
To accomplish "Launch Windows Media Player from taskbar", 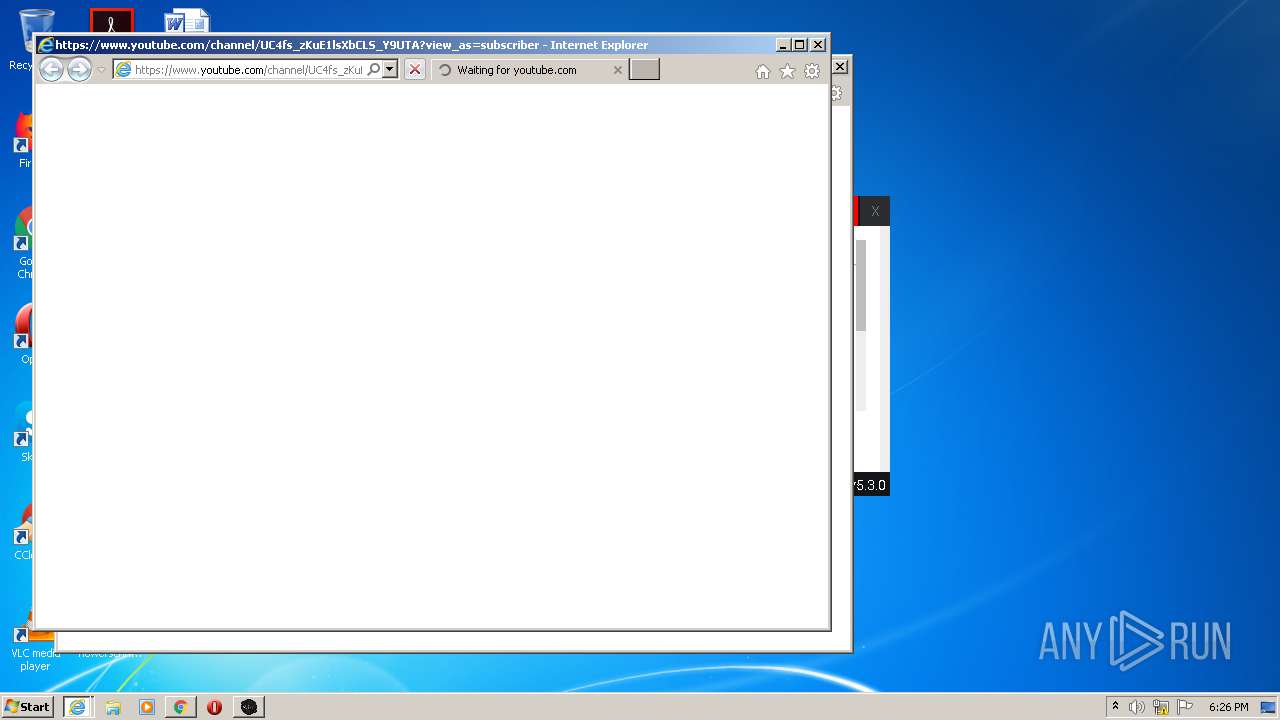I will click(147, 707).
